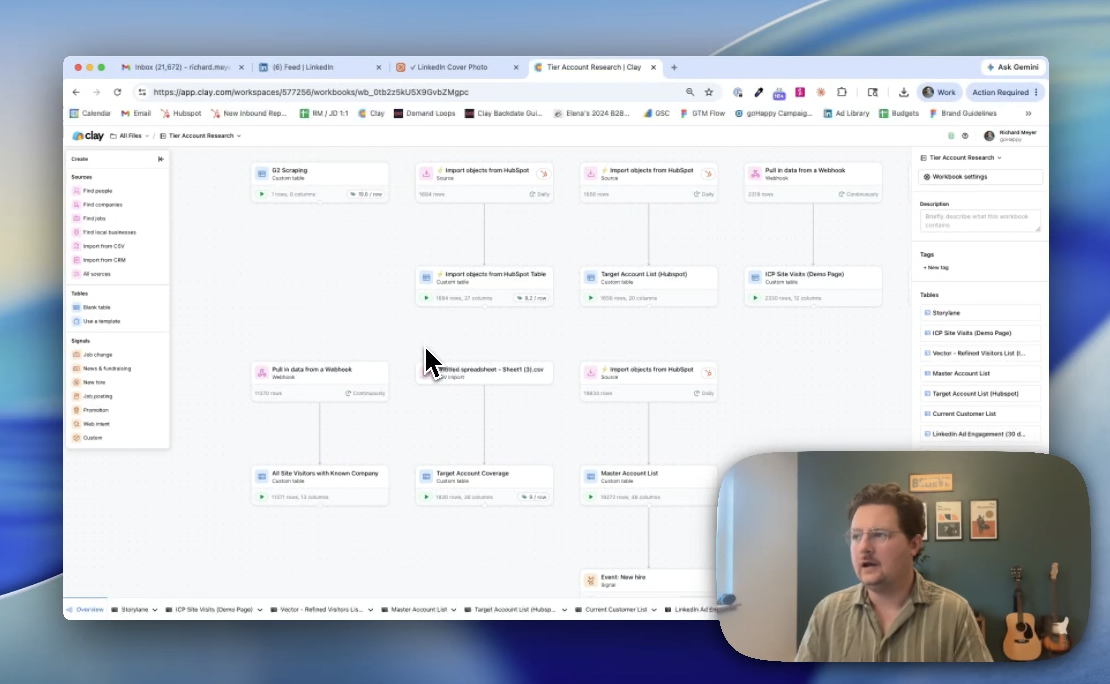Image resolution: width=1110 pixels, height=684 pixels.
Task: Open Master Account List in right Tables list
Action: 980,373
